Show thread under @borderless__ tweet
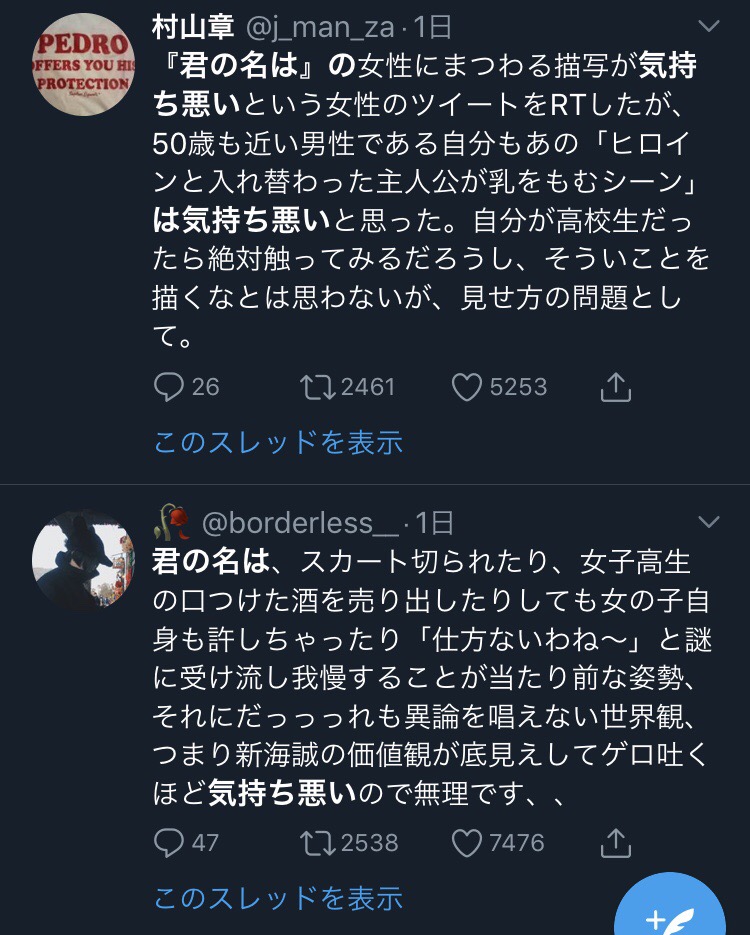This screenshot has height=935, width=750. [x=278, y=897]
